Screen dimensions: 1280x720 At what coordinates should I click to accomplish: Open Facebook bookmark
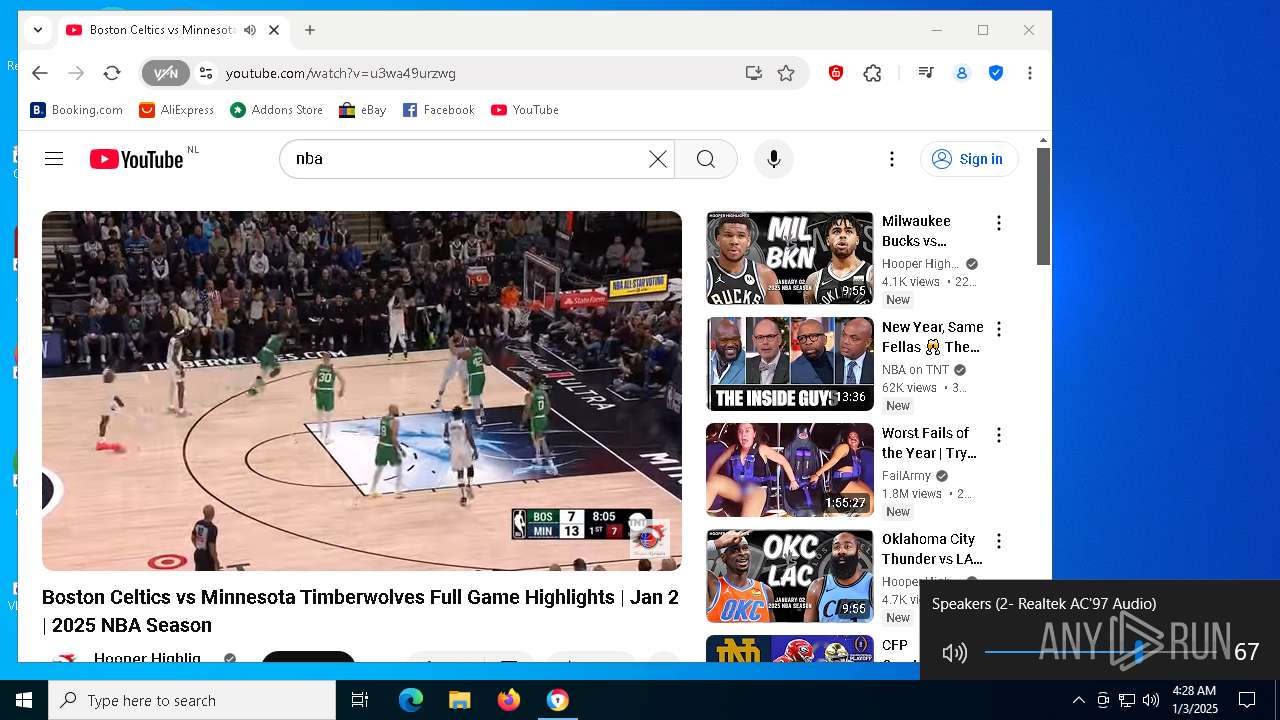pyautogui.click(x=439, y=110)
